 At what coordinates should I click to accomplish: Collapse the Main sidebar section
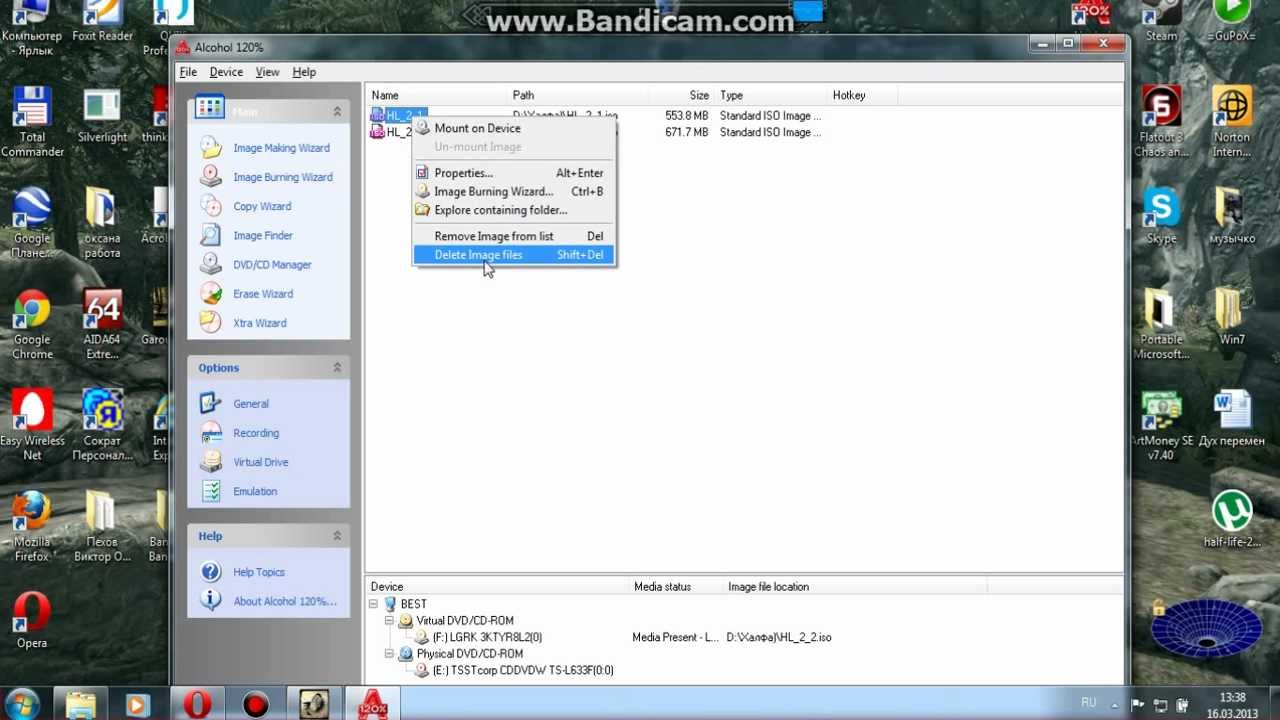coord(337,111)
